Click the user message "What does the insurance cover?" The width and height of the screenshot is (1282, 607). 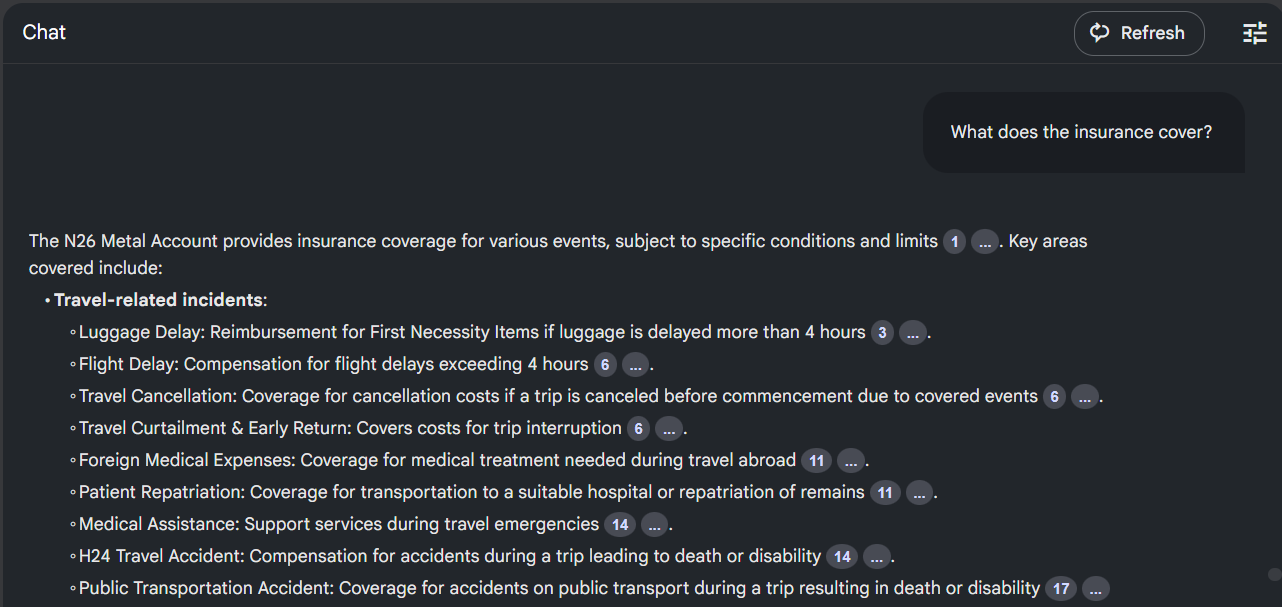coord(1081,132)
